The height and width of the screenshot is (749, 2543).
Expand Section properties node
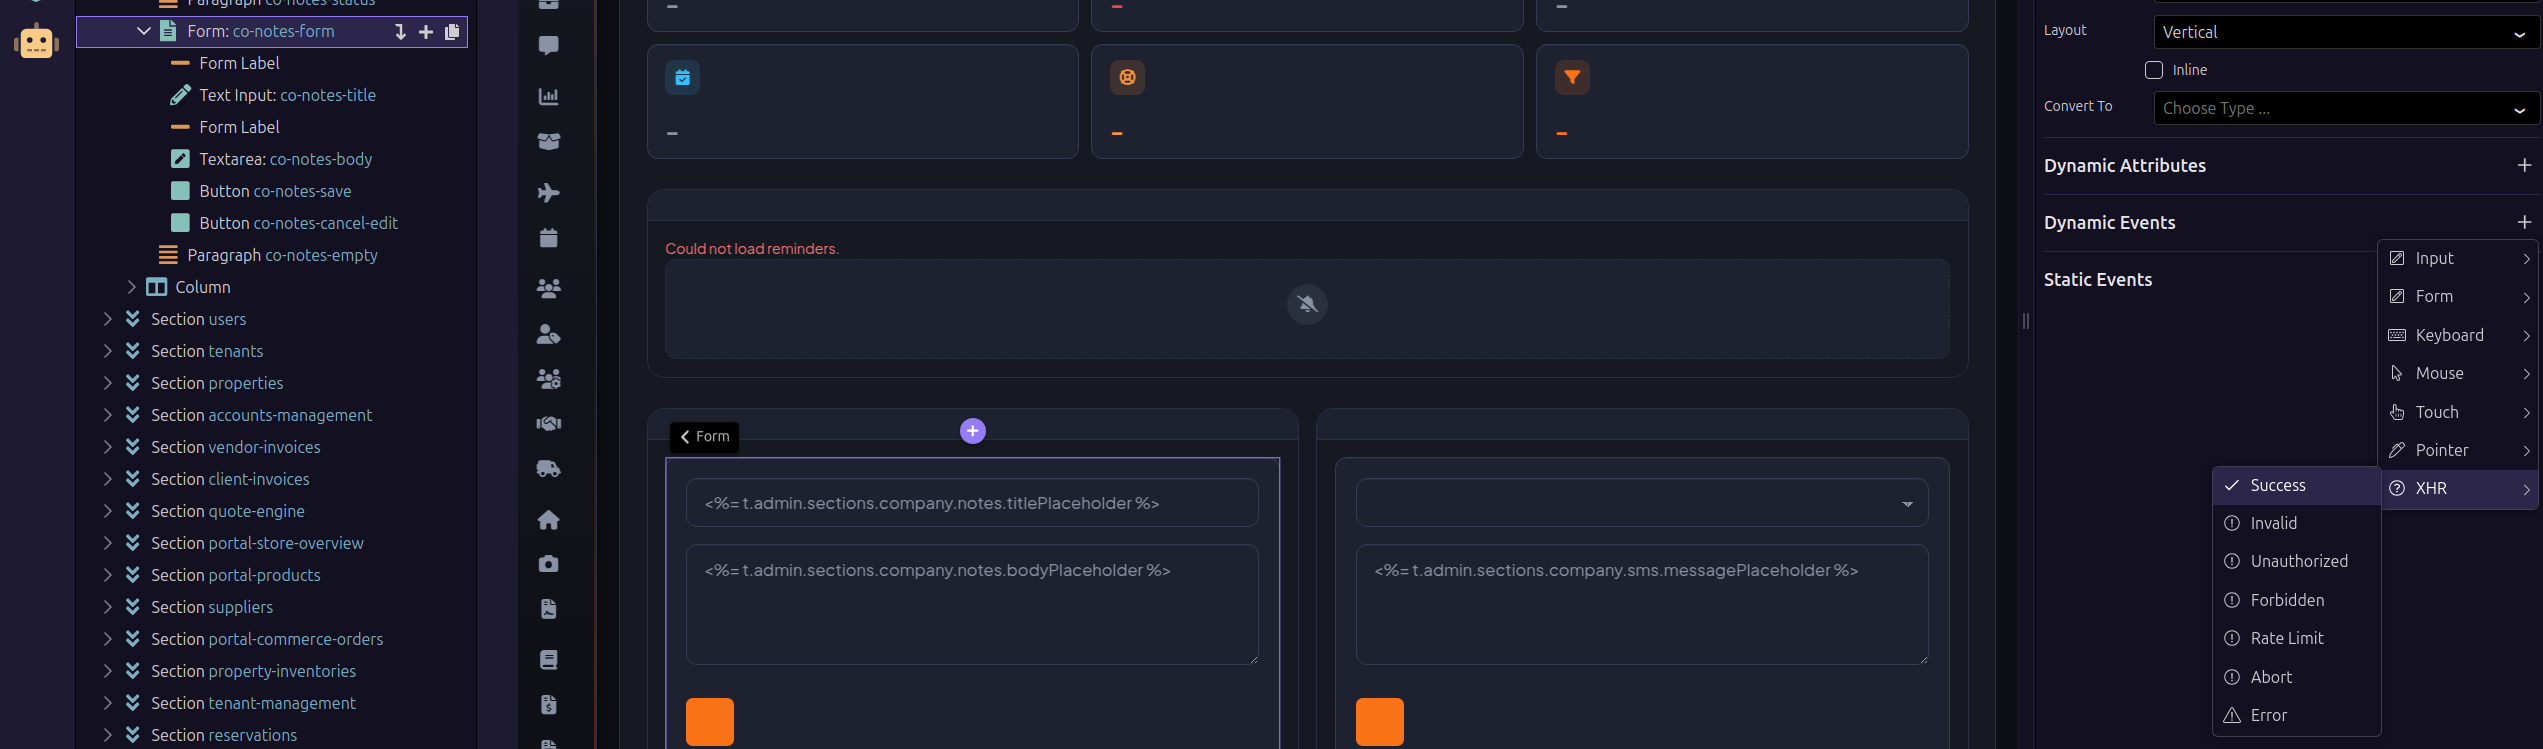pos(107,383)
